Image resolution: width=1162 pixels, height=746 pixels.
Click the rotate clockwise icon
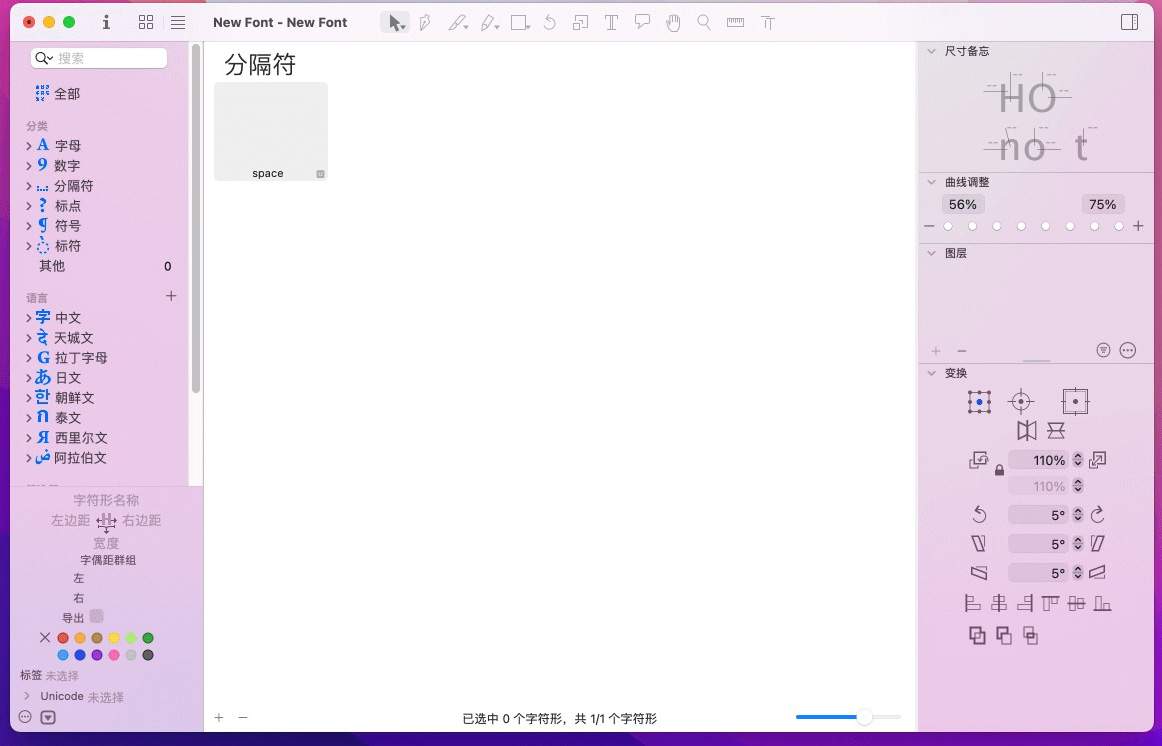(x=1097, y=515)
